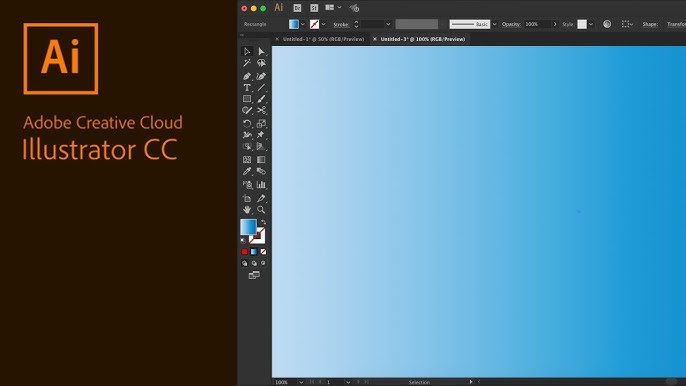Select the Width tool

coord(247,135)
